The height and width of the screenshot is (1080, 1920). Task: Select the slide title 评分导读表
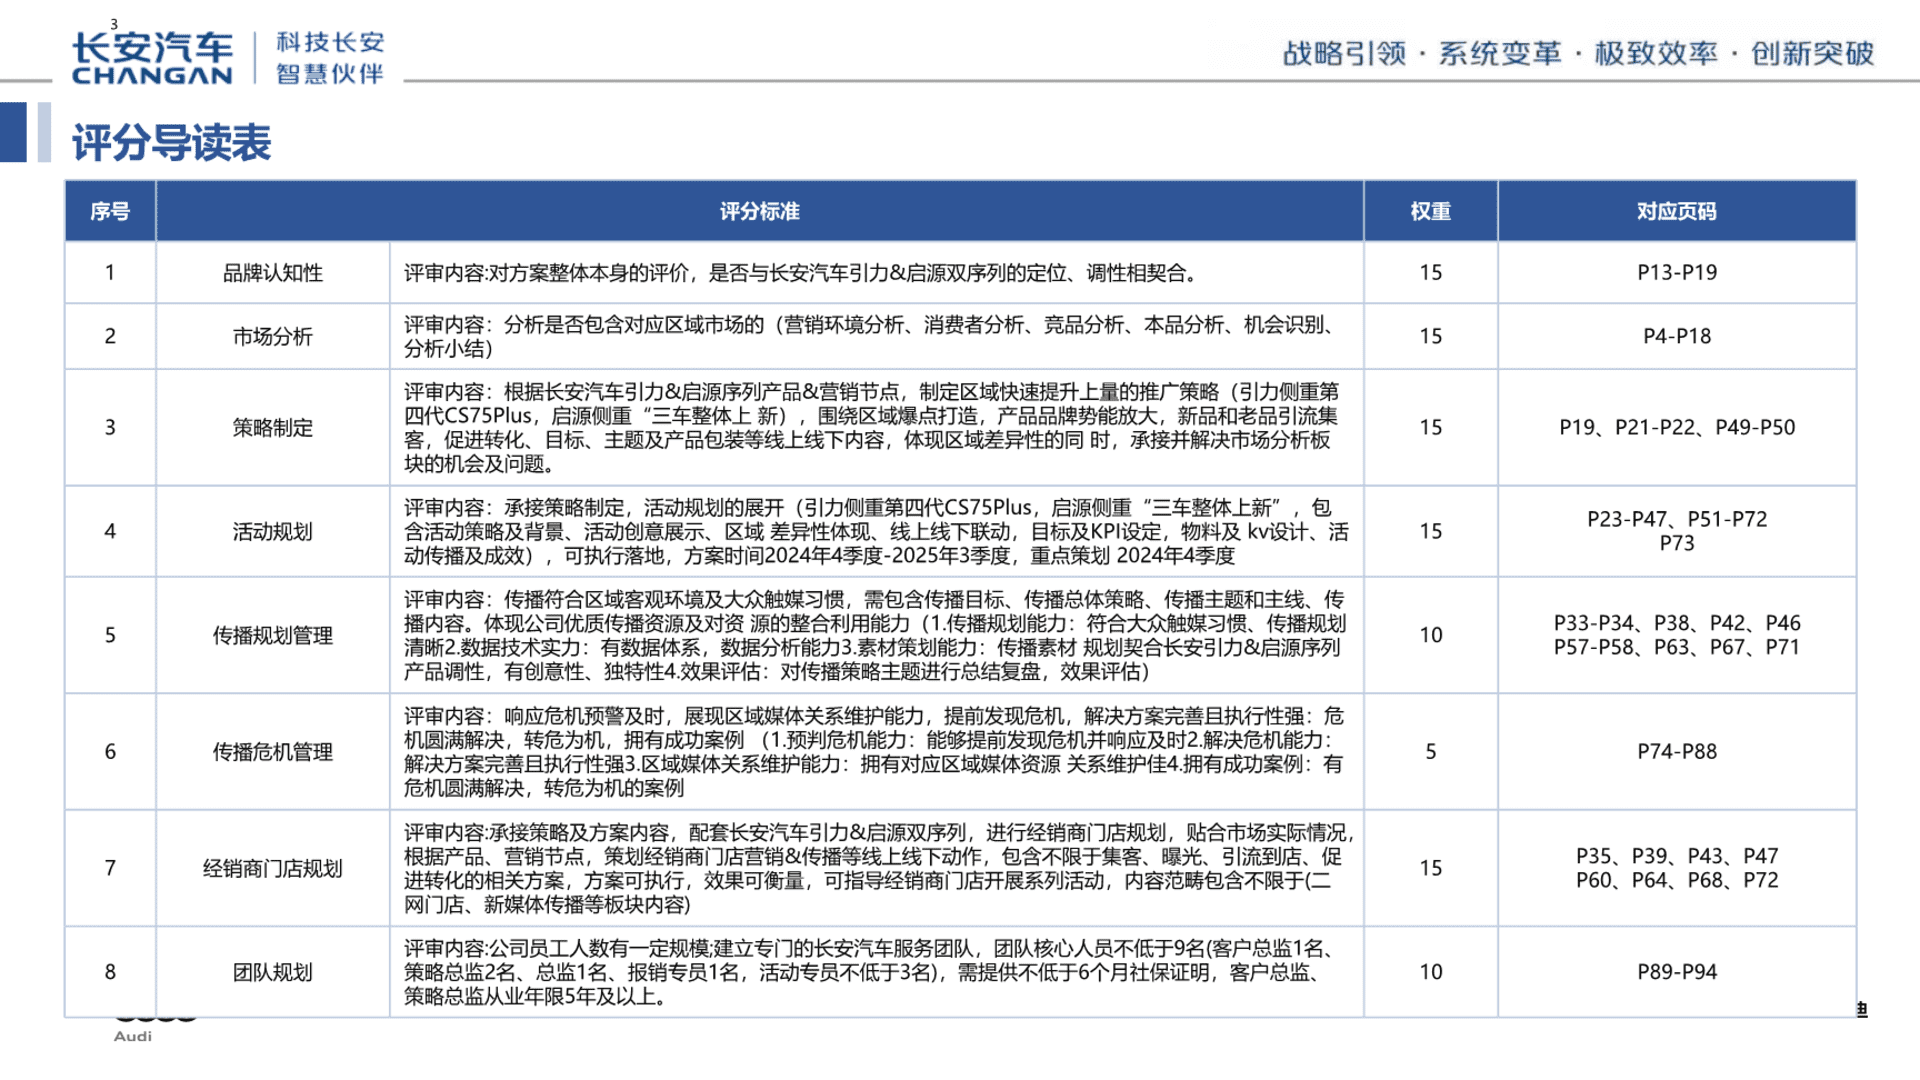[x=171, y=143]
